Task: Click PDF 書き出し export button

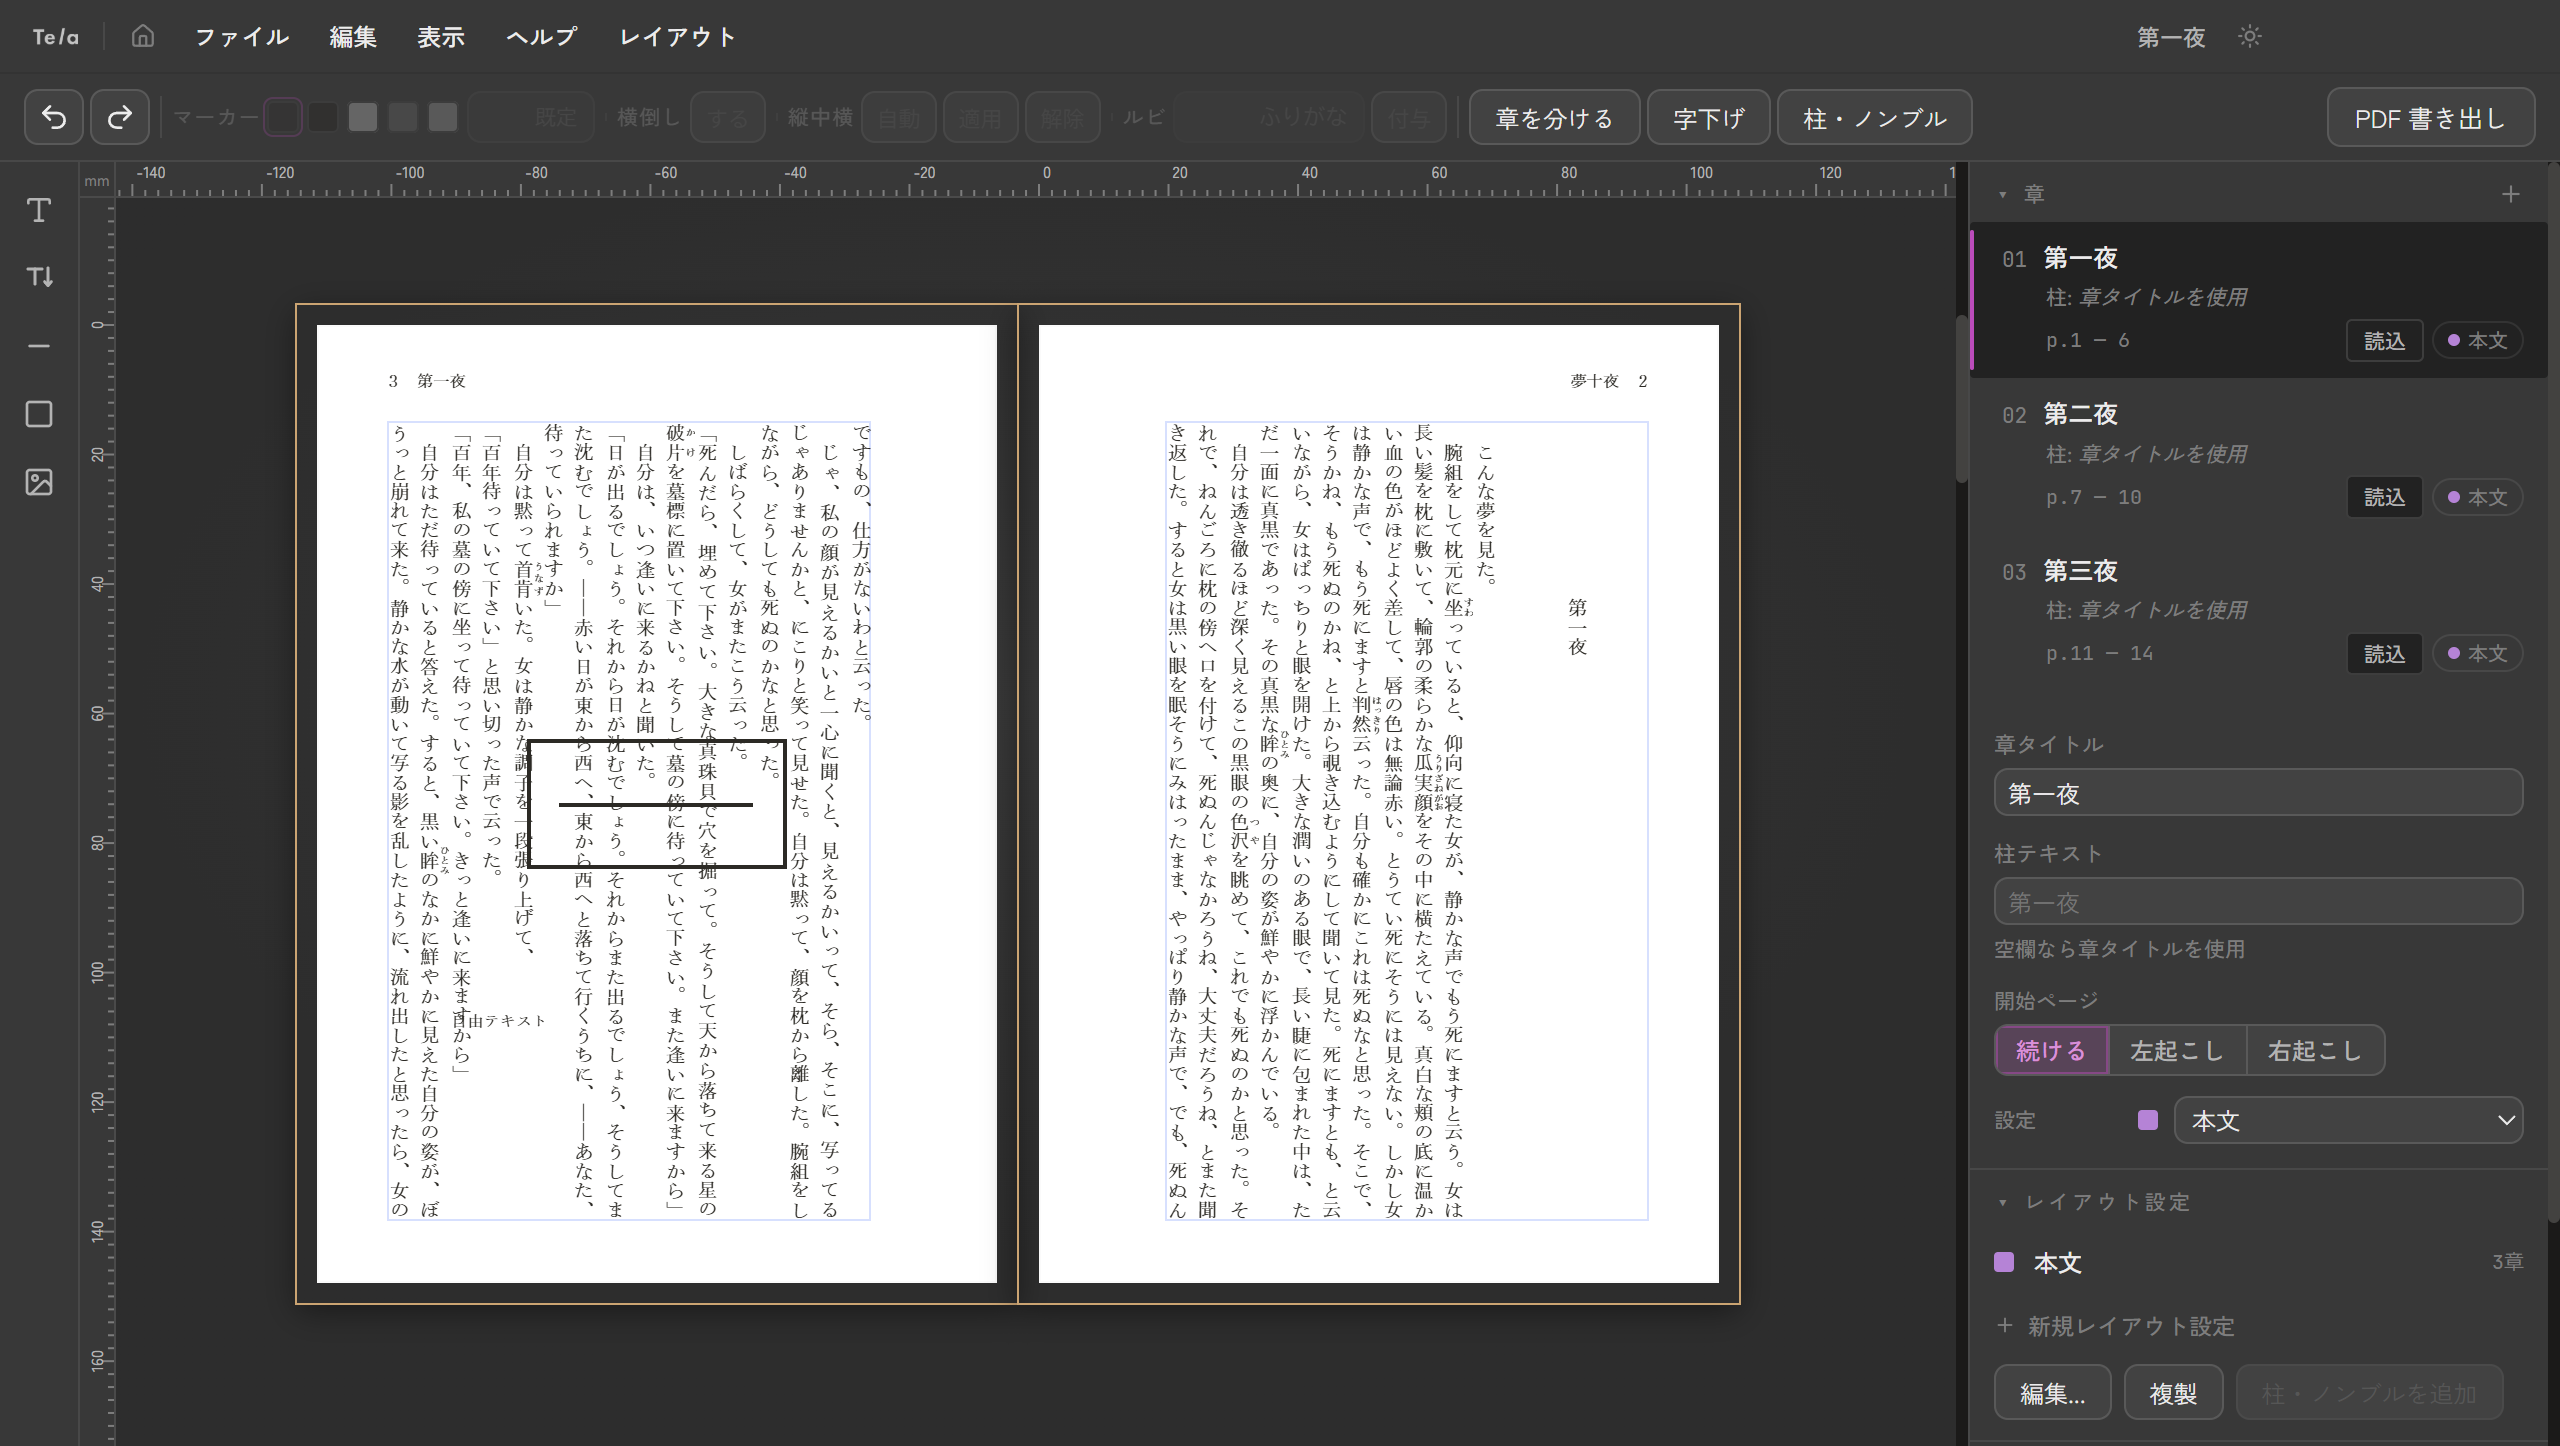Action: pos(2430,118)
